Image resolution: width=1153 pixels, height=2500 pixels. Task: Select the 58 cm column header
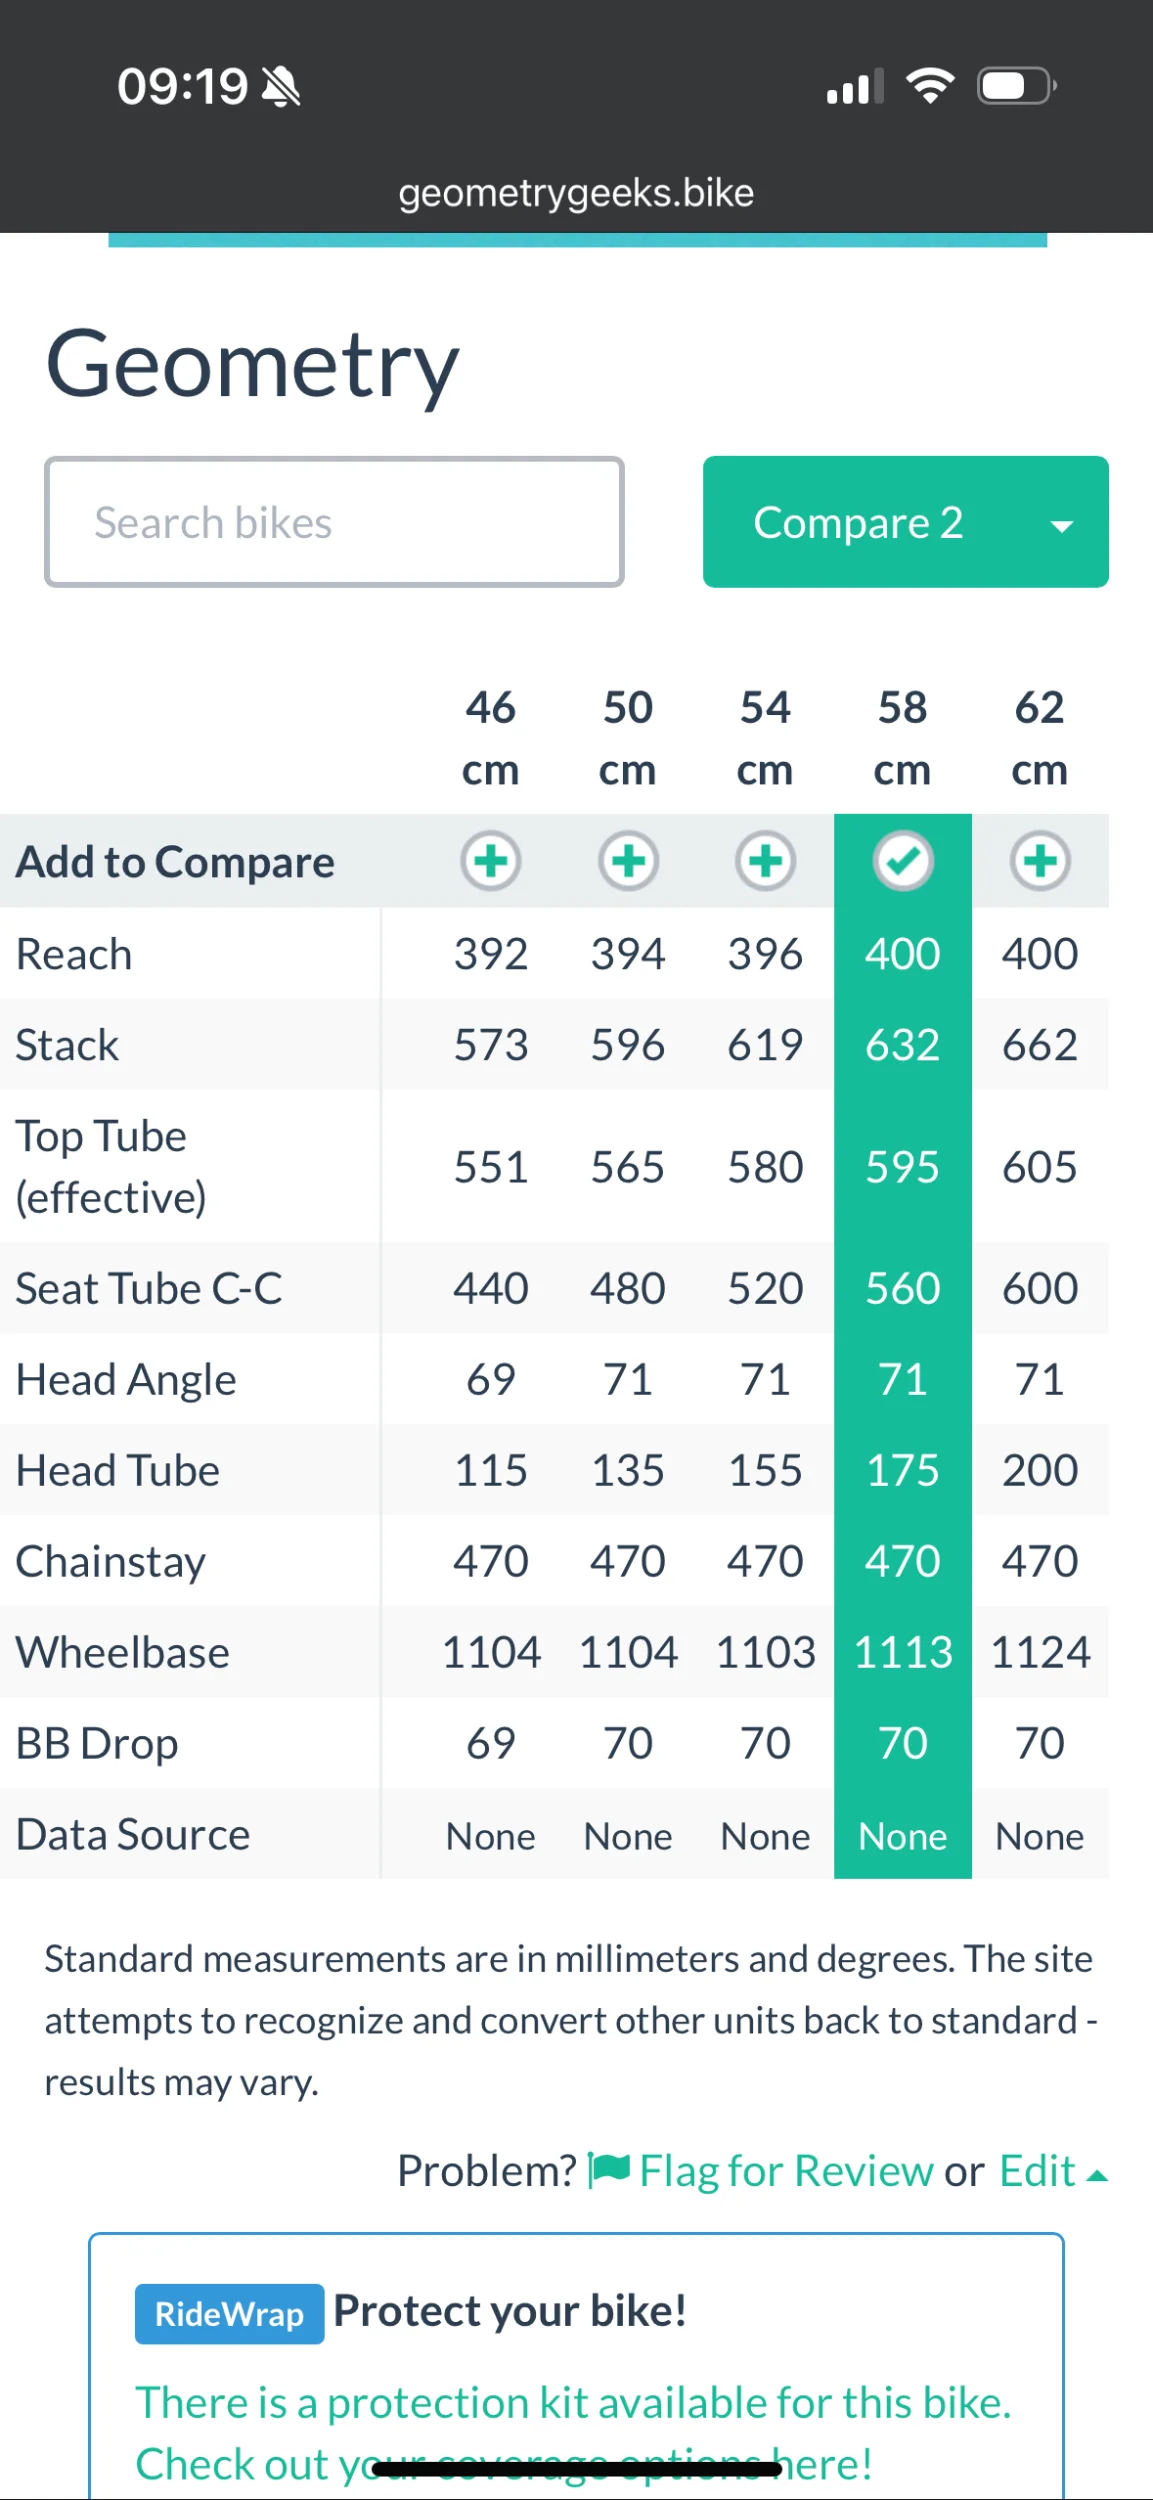tap(902, 738)
